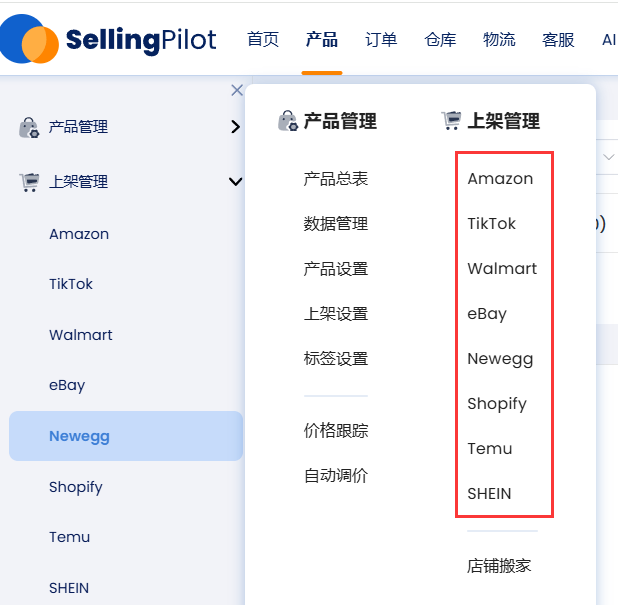Click the 产品管理 bag icon in the sidebar
The width and height of the screenshot is (618, 605).
tap(29, 127)
